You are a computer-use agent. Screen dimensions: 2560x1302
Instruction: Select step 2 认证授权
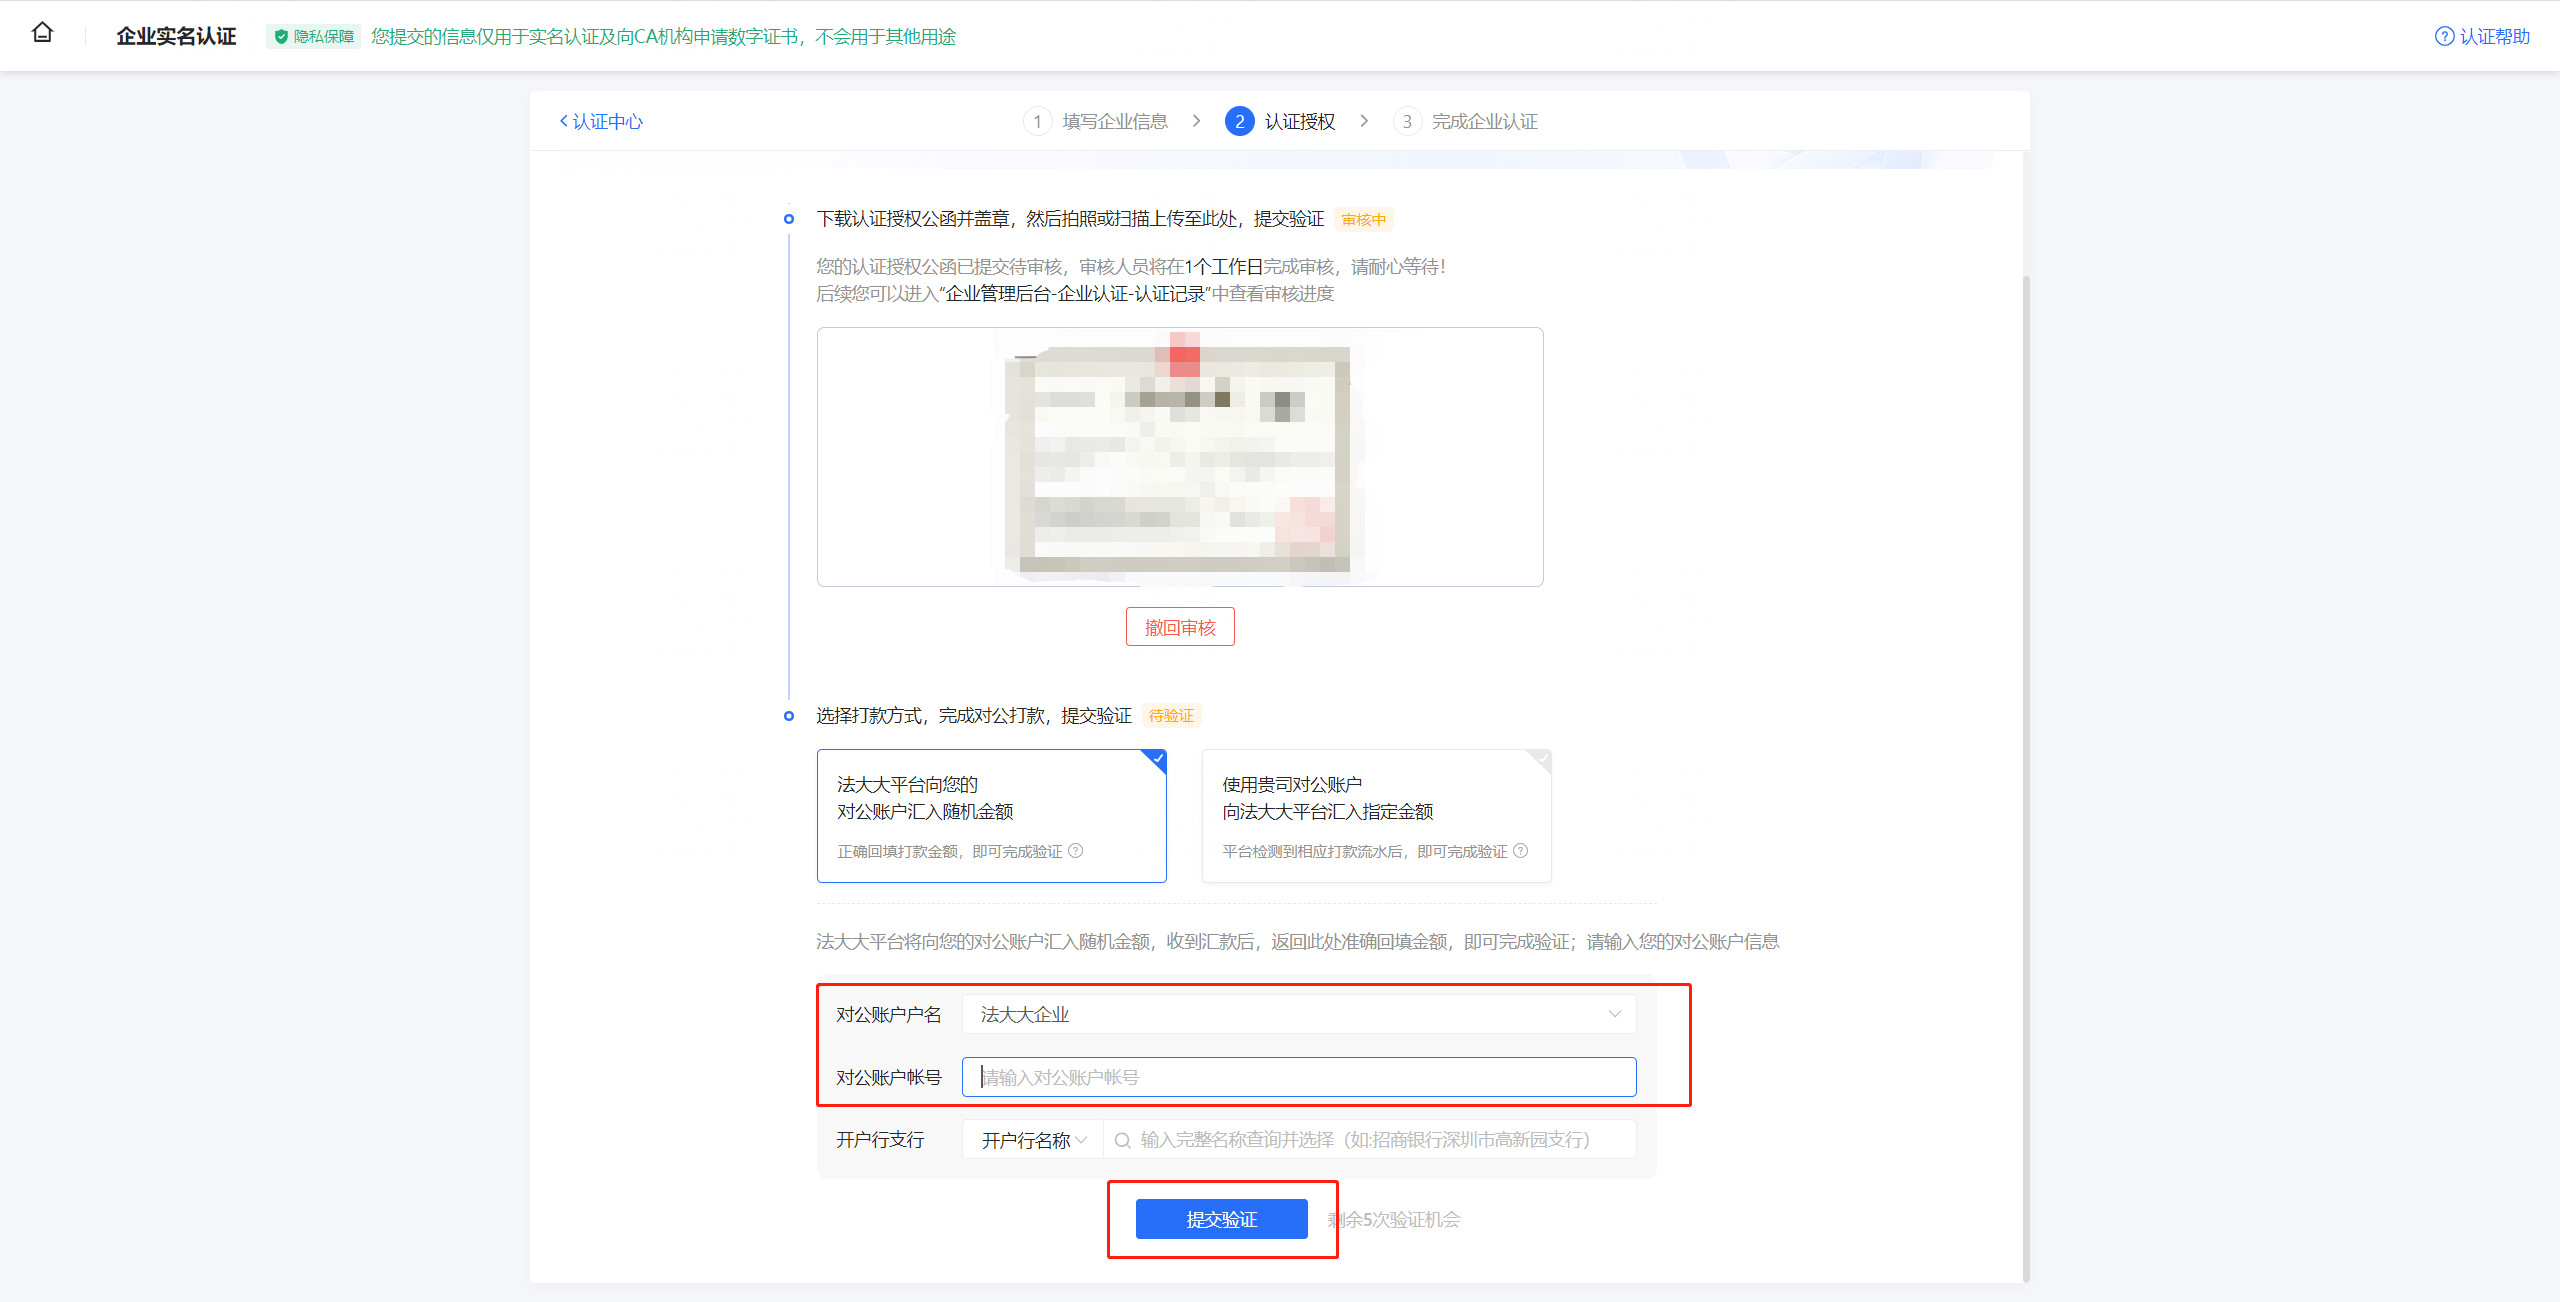pyautogui.click(x=1281, y=122)
